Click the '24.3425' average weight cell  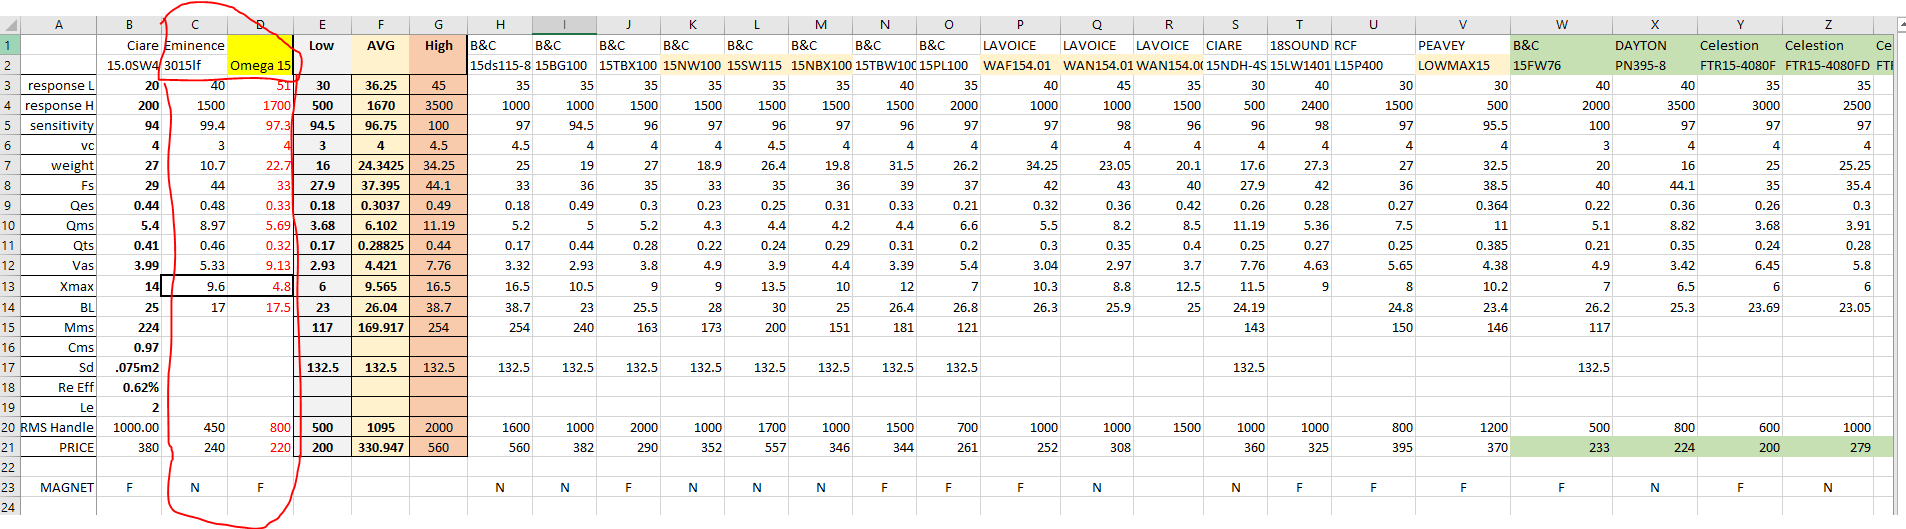click(x=380, y=165)
